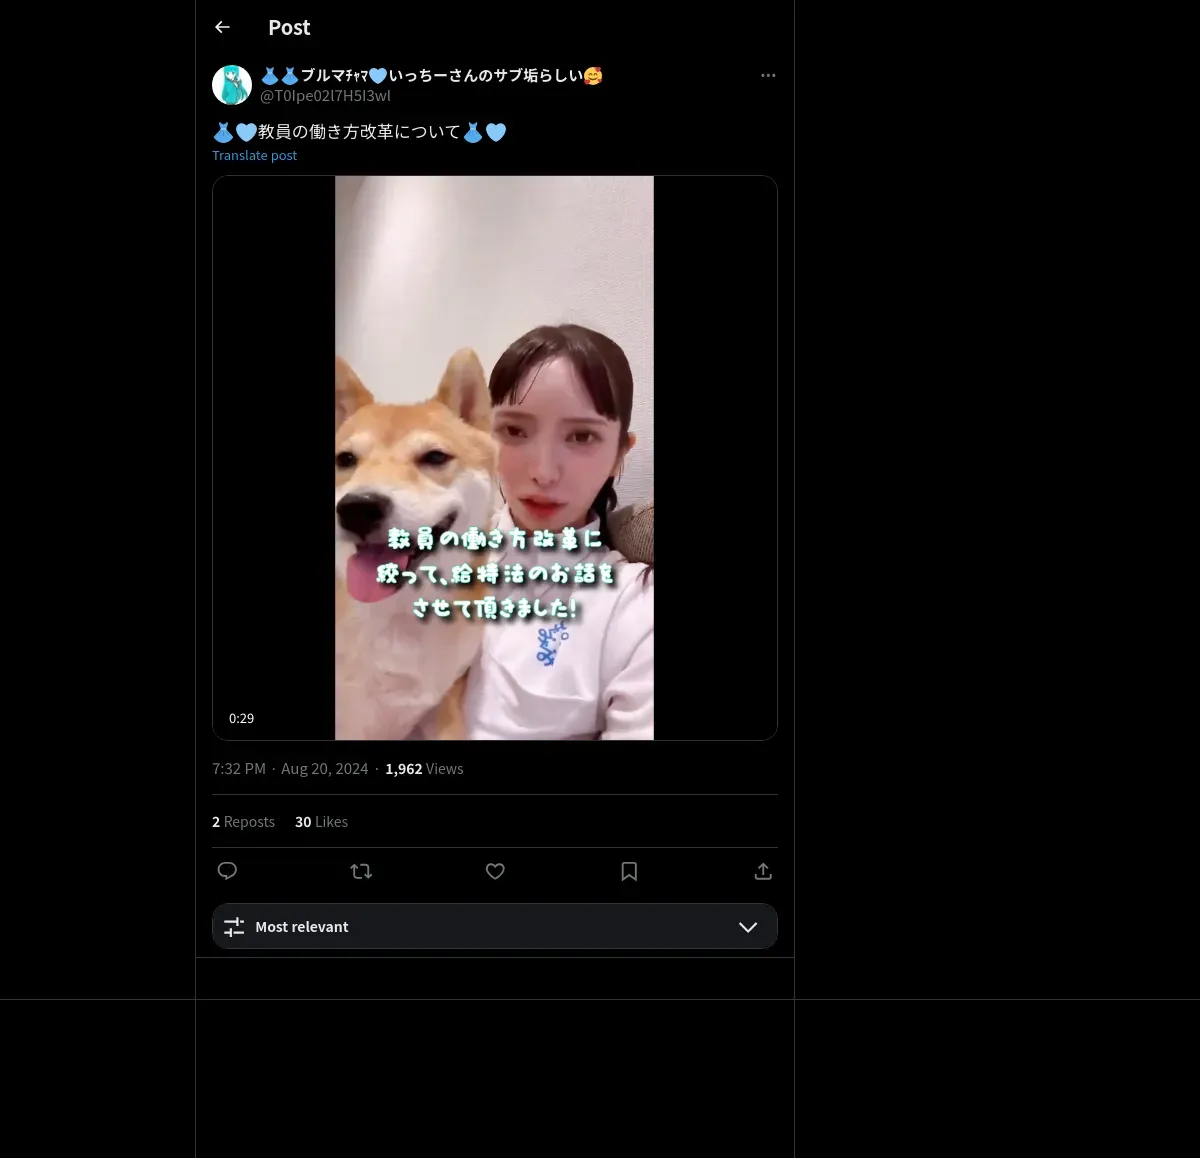Open the Aug 20, 2024 timestamp
Screen dimensions: 1200x1158
[324, 768]
